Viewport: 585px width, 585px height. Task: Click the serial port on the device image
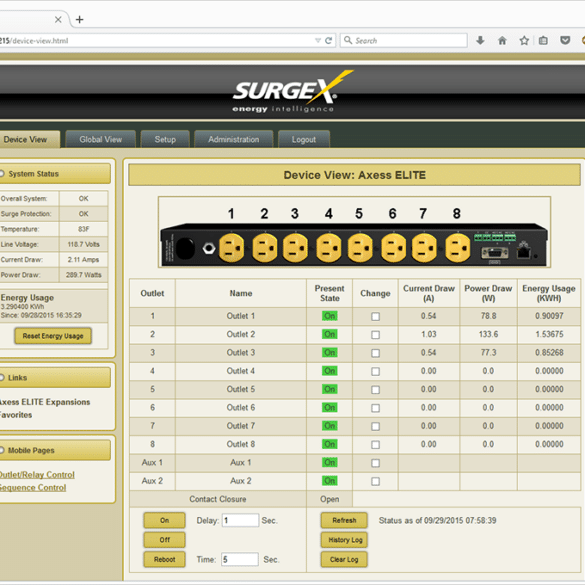(495, 253)
